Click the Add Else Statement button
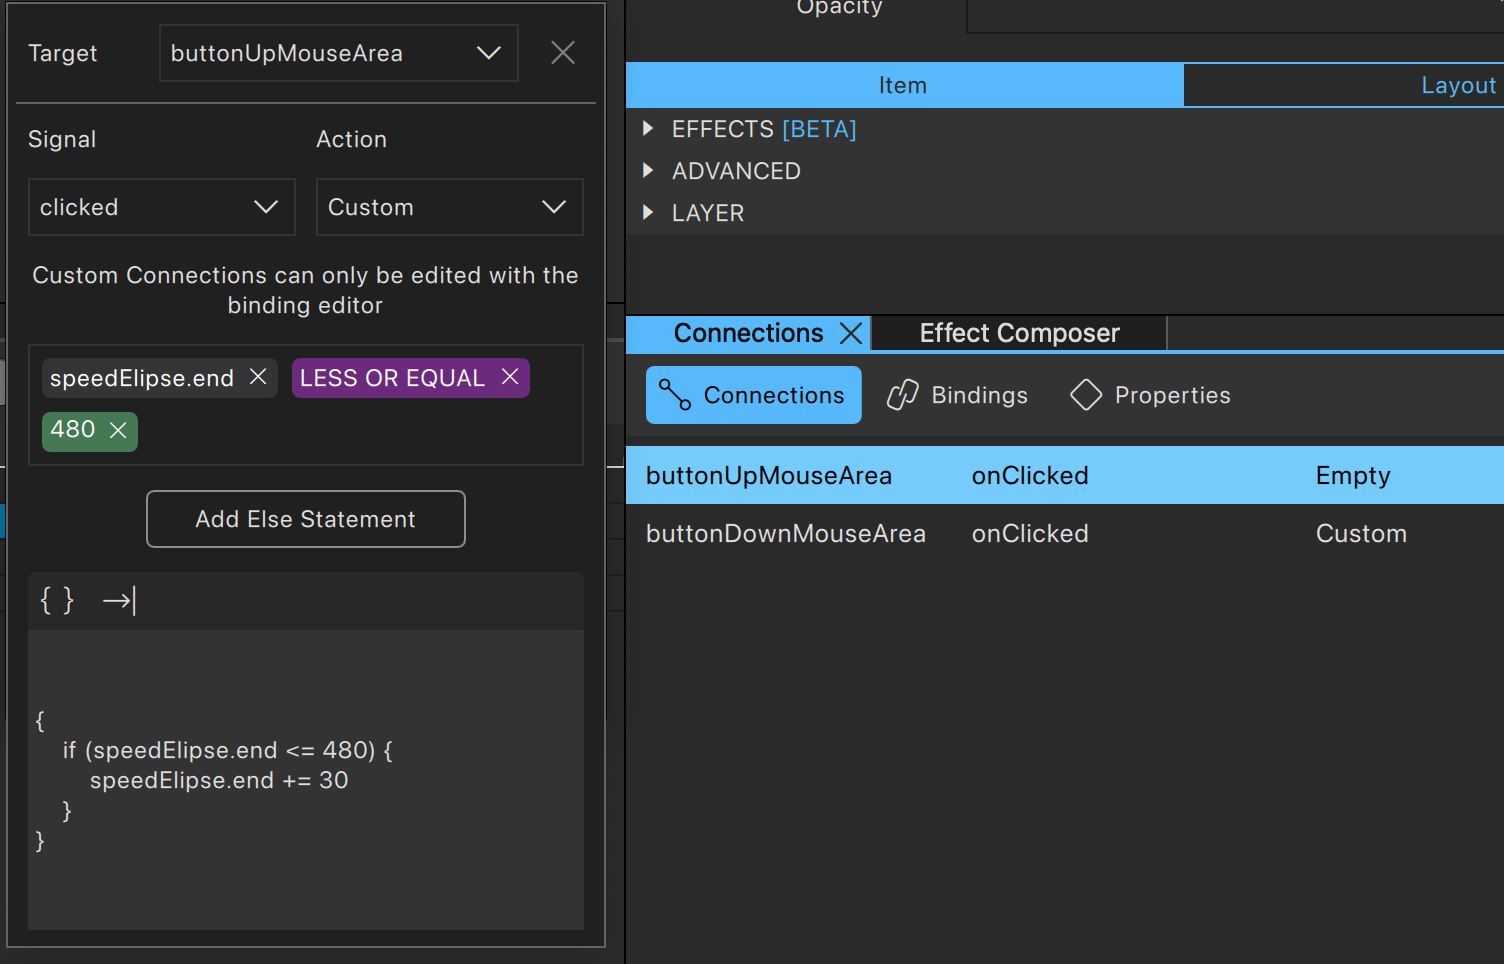Image resolution: width=1504 pixels, height=964 pixels. [x=305, y=519]
